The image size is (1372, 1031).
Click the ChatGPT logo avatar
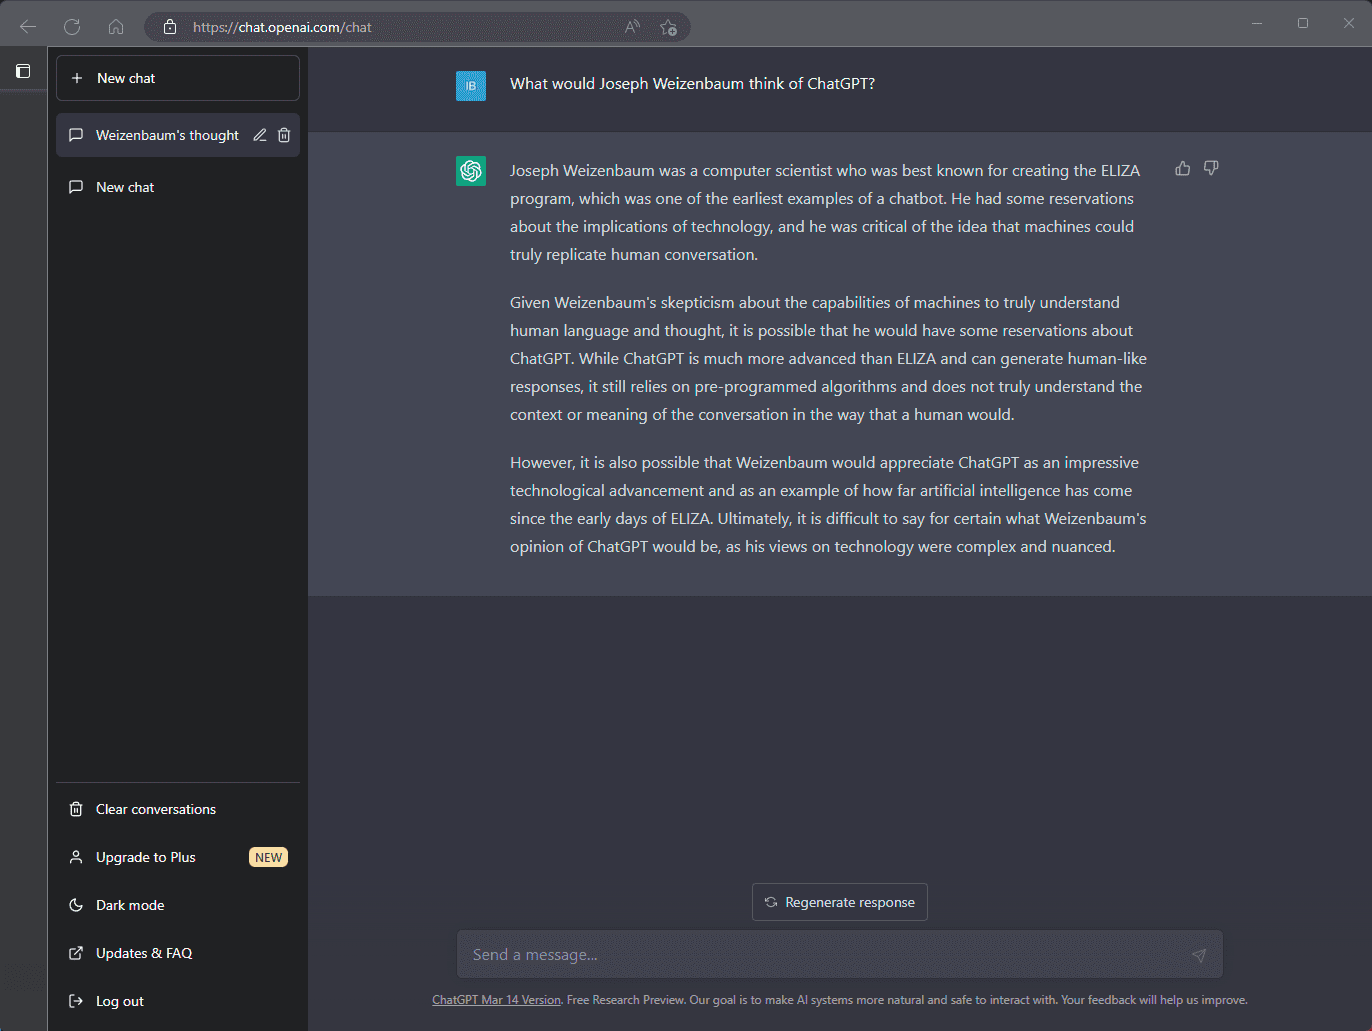[471, 171]
